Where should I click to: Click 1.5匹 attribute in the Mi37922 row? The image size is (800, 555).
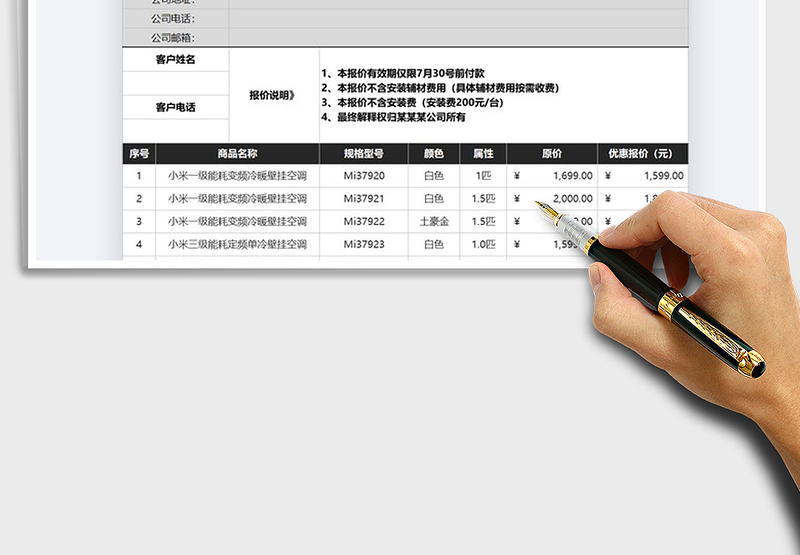(x=483, y=222)
